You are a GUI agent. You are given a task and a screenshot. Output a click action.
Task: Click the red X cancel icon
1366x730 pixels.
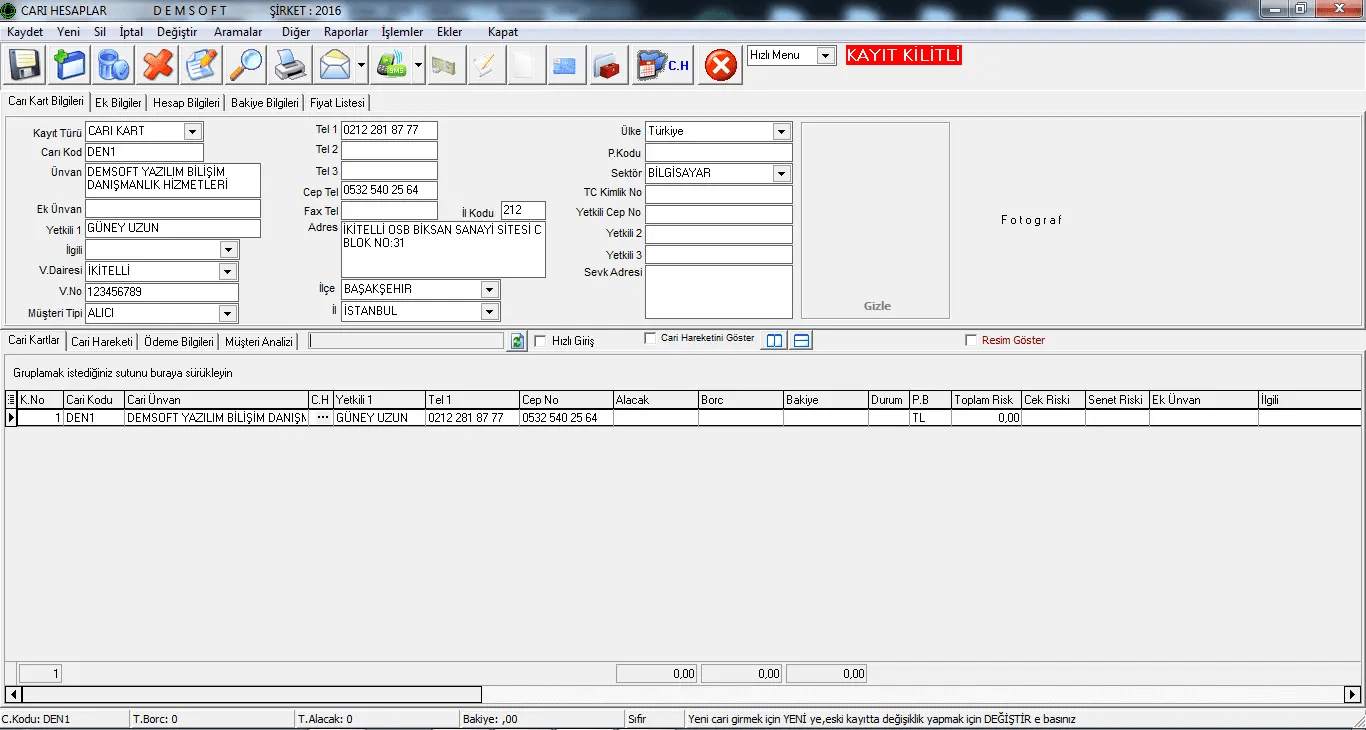click(157, 65)
